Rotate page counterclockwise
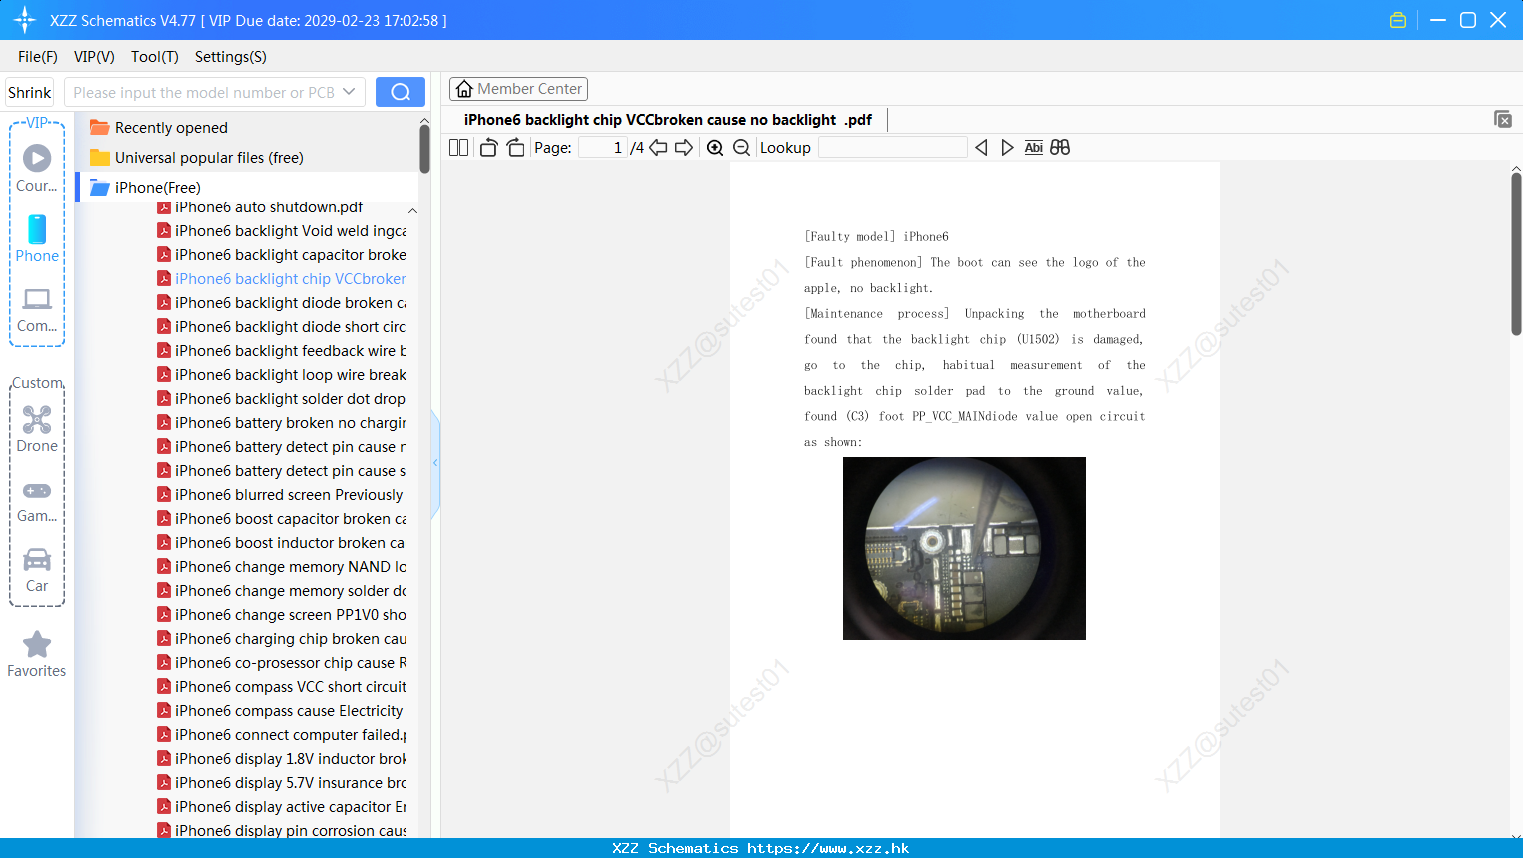 [x=488, y=148]
